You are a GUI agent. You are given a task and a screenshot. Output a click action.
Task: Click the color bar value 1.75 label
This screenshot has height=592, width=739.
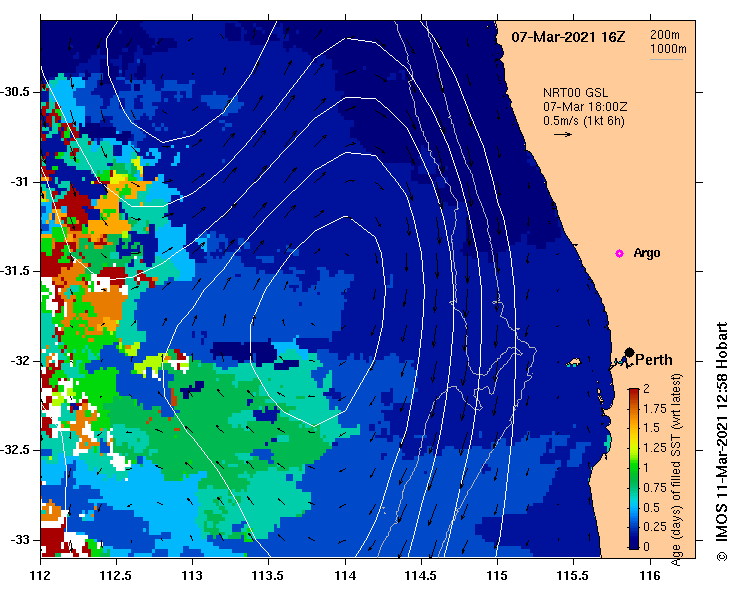point(655,409)
